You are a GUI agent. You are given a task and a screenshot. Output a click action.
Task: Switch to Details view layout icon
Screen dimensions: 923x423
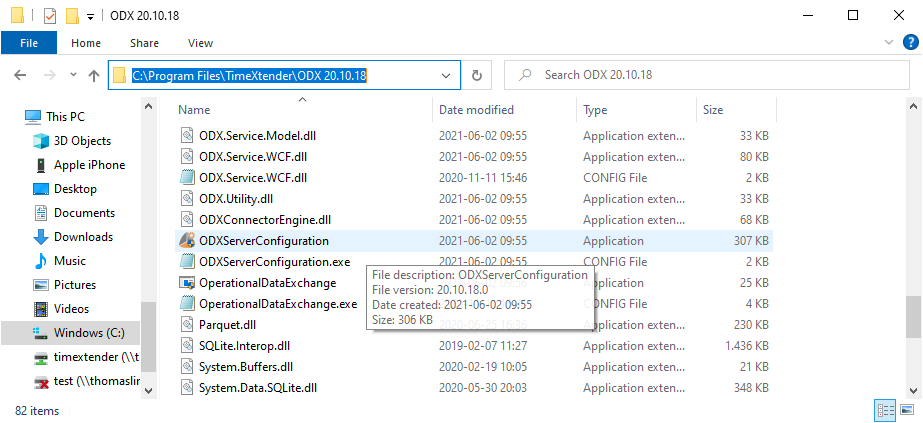tap(886, 410)
